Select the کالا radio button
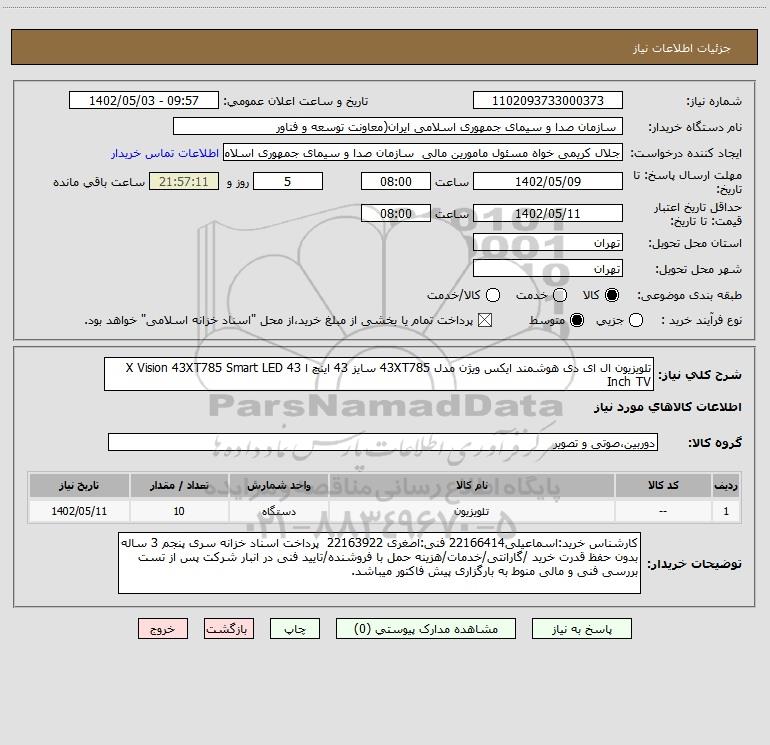 (612, 295)
